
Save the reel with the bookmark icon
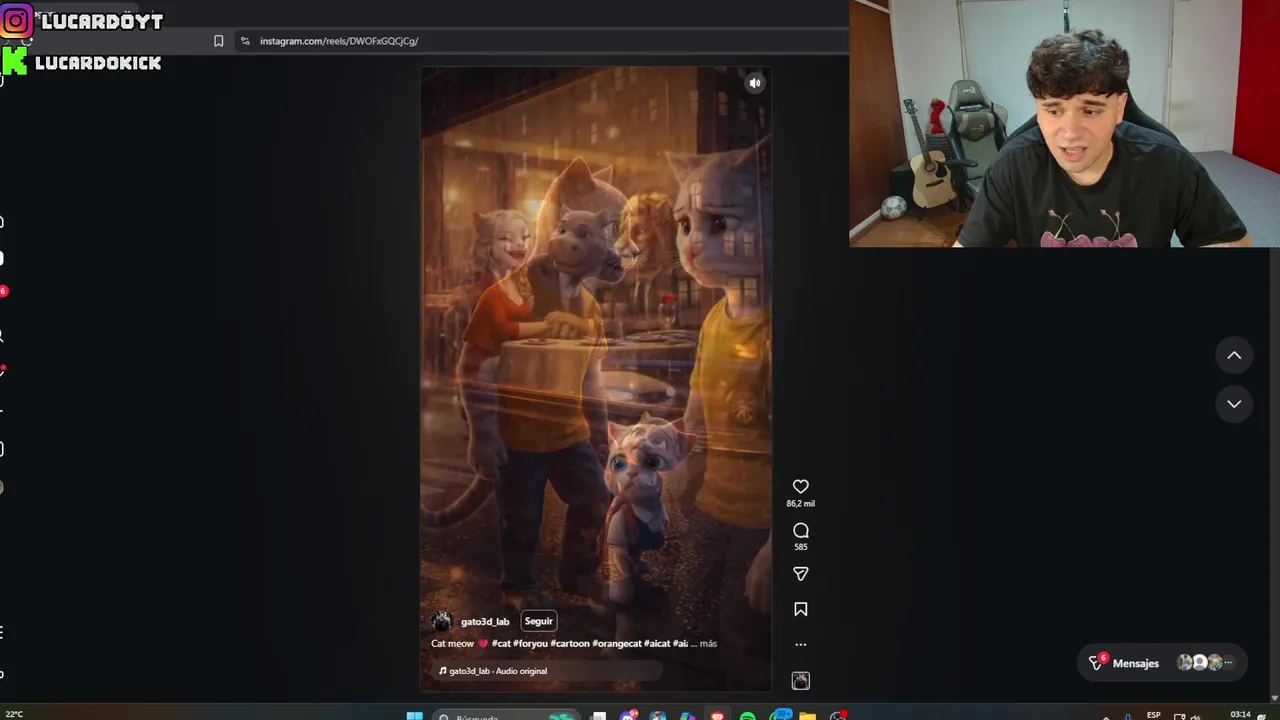point(800,609)
